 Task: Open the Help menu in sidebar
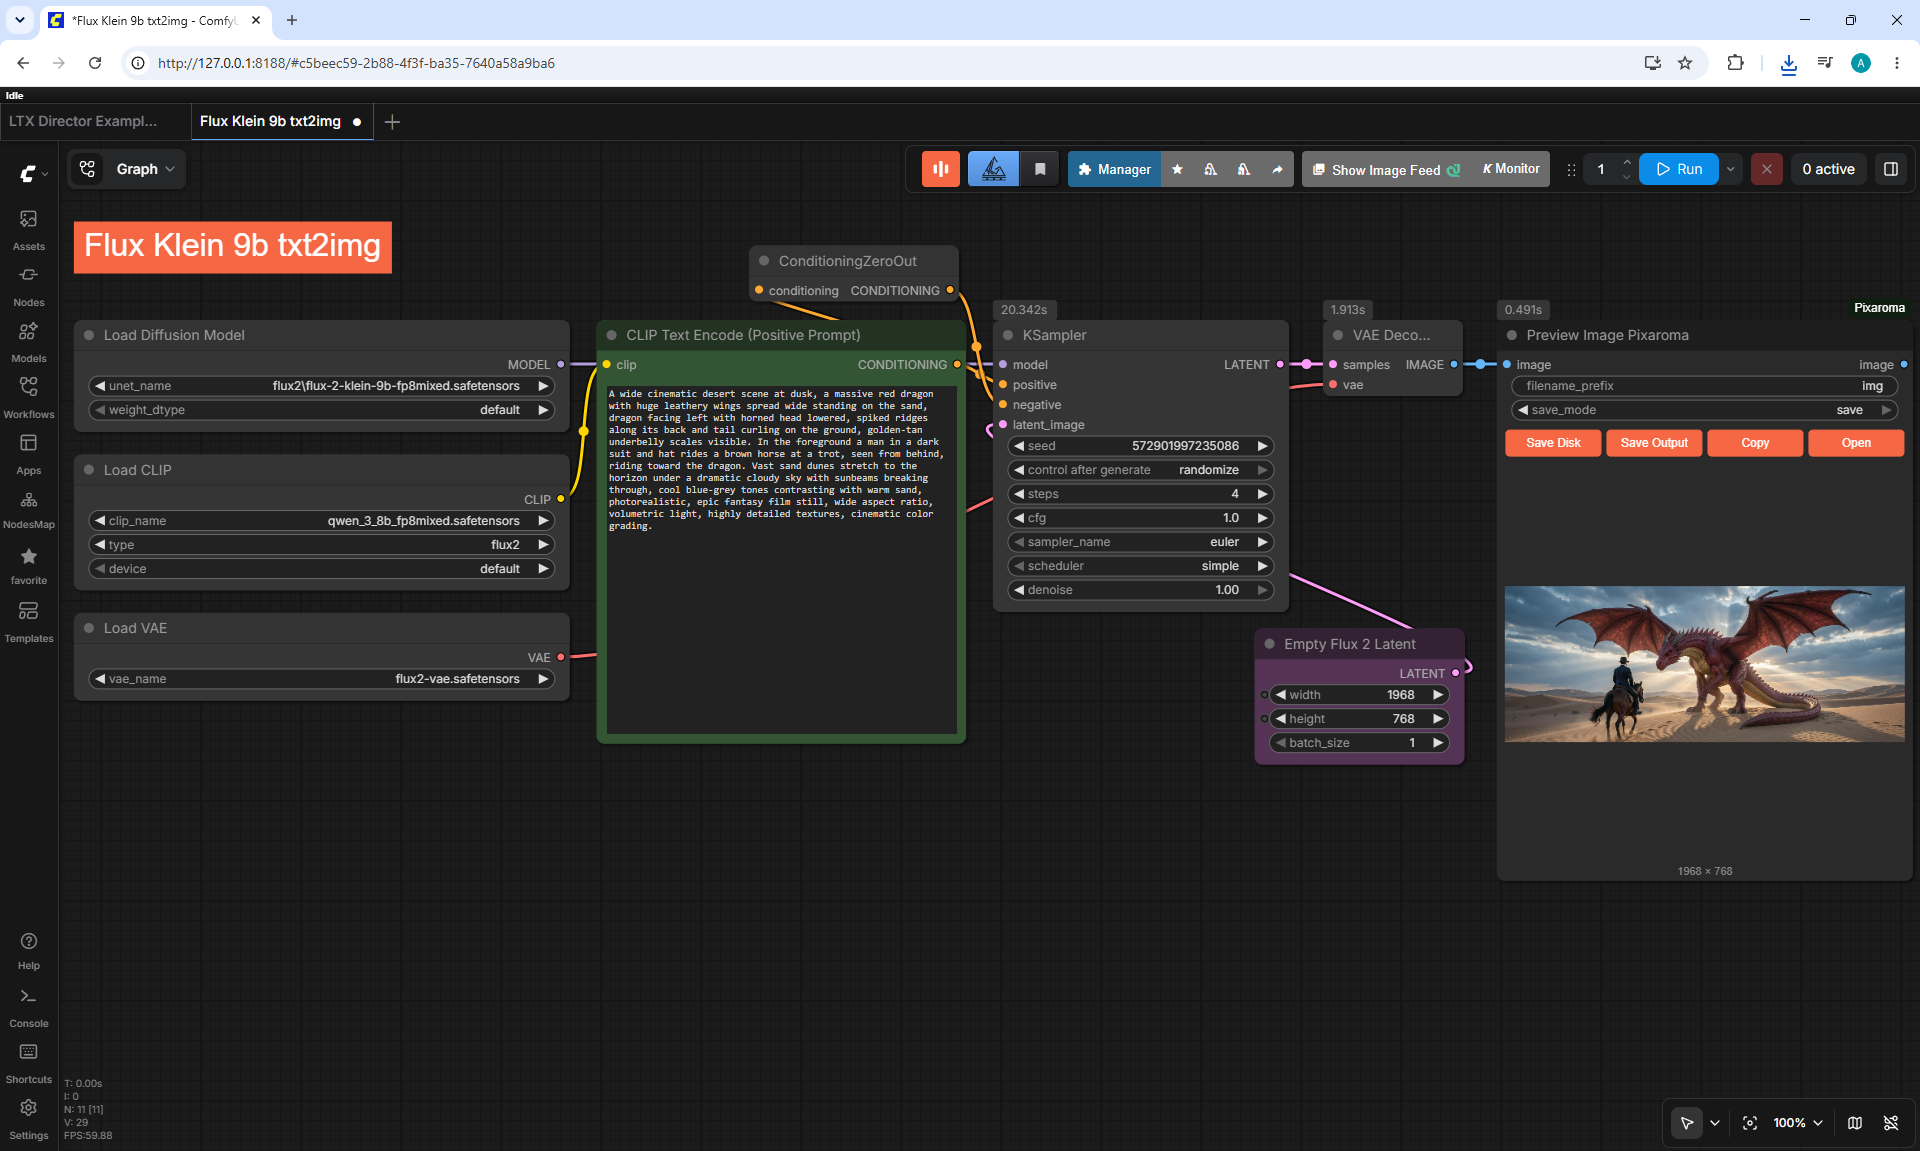coord(28,951)
